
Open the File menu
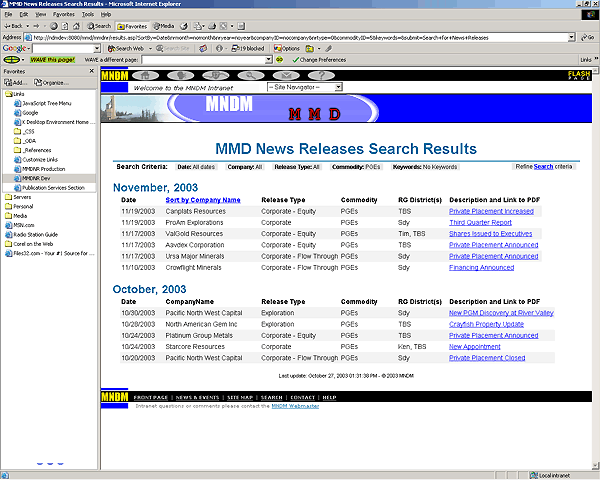8,15
